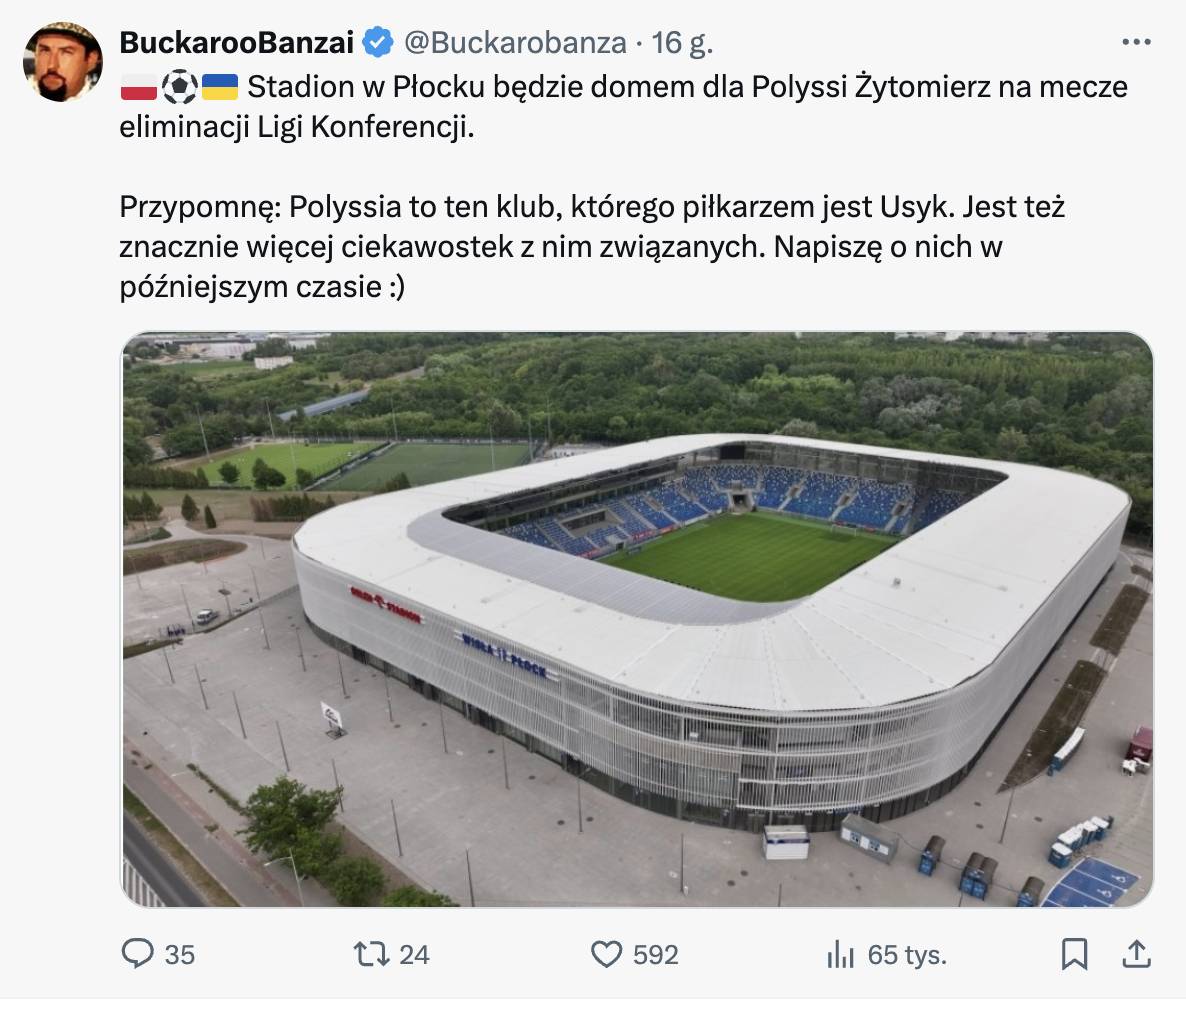This screenshot has height=1018, width=1186.
Task: Bookmark this post
Action: pyautogui.click(x=1074, y=954)
